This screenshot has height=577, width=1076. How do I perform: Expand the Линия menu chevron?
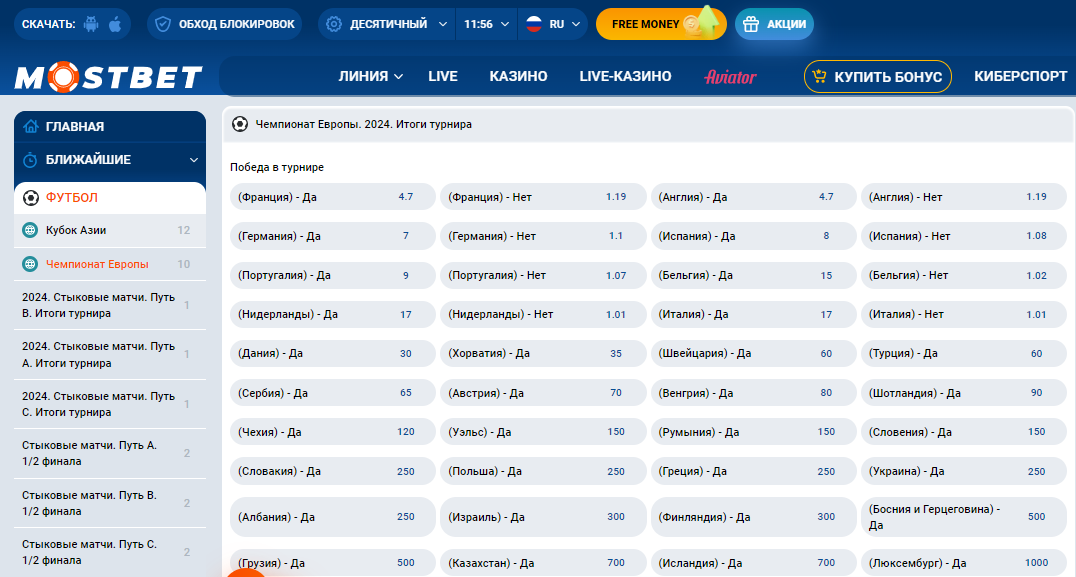click(399, 77)
